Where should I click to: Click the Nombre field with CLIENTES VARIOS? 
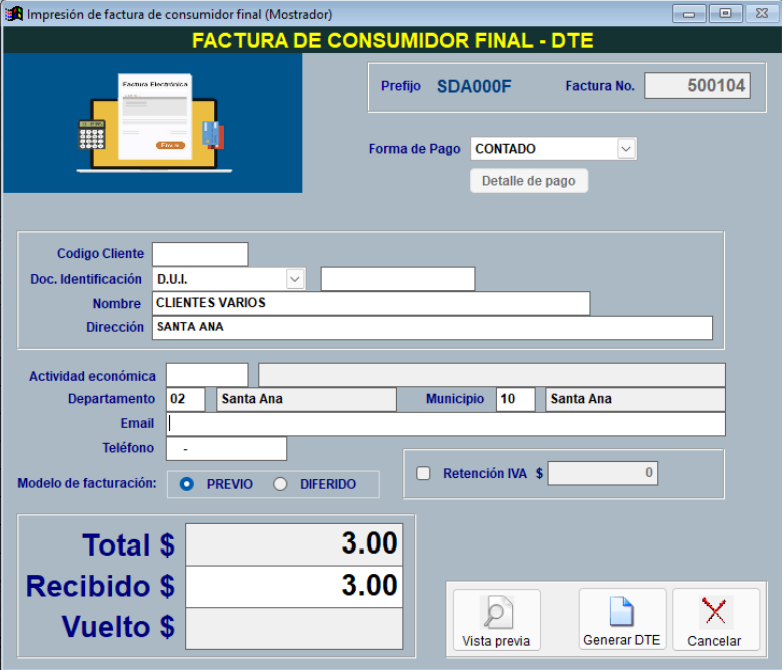pyautogui.click(x=370, y=303)
